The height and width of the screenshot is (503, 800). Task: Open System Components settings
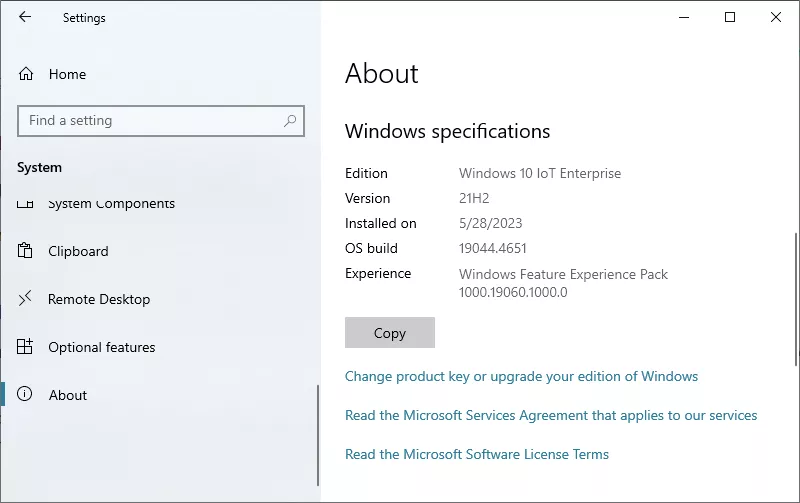(x=111, y=204)
